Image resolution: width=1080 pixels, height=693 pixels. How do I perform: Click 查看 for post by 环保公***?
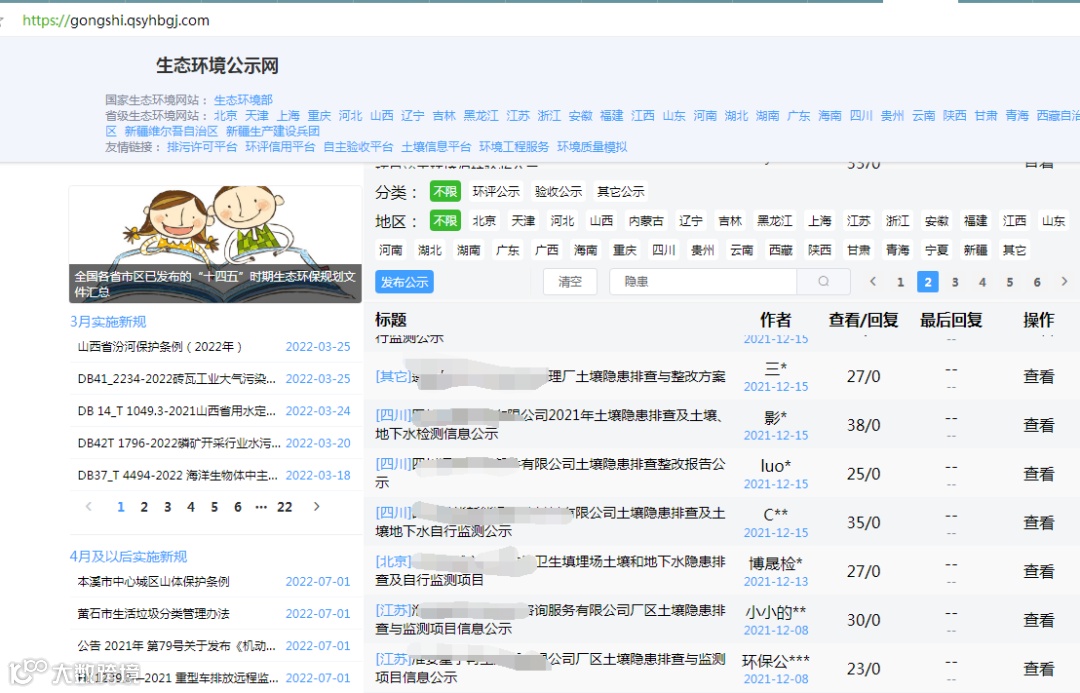pyautogui.click(x=1038, y=669)
